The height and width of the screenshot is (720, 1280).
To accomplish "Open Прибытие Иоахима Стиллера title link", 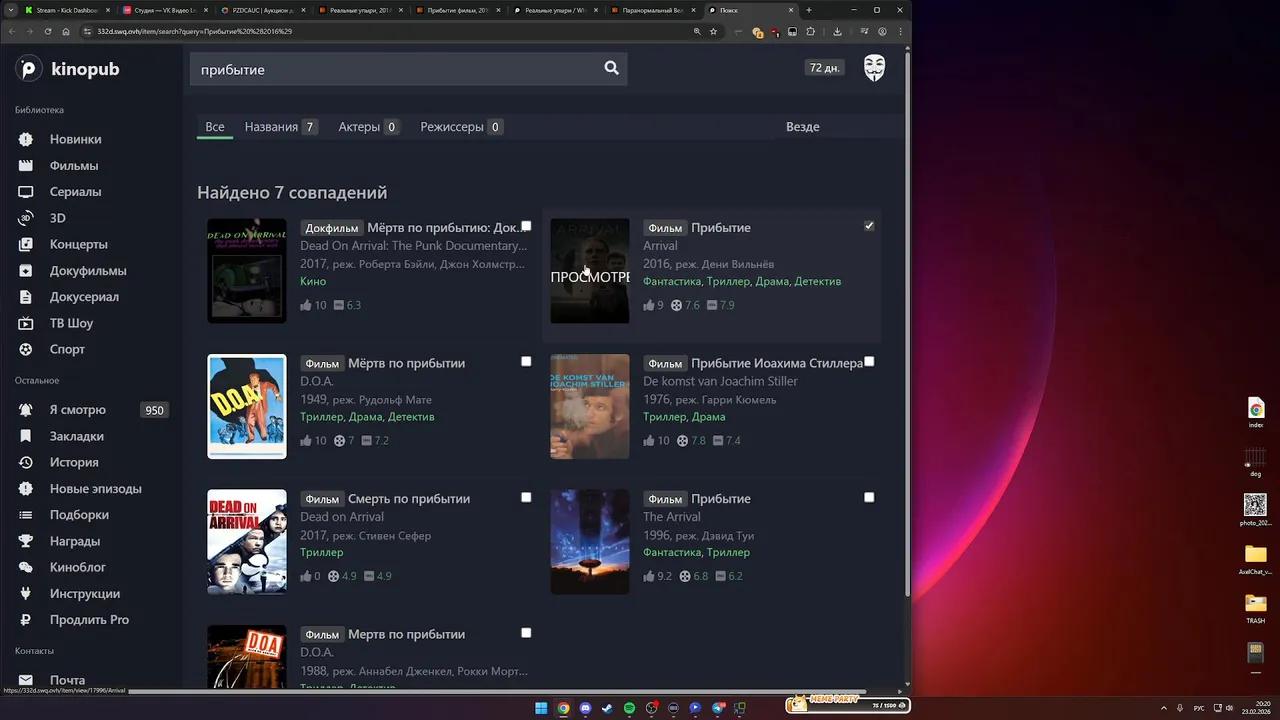I will 777,363.
